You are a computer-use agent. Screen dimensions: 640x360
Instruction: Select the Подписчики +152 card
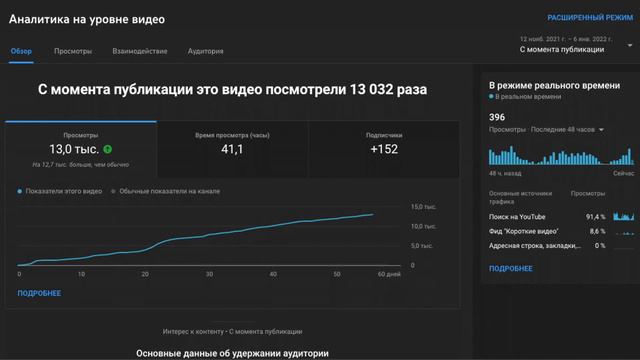pyautogui.click(x=384, y=149)
